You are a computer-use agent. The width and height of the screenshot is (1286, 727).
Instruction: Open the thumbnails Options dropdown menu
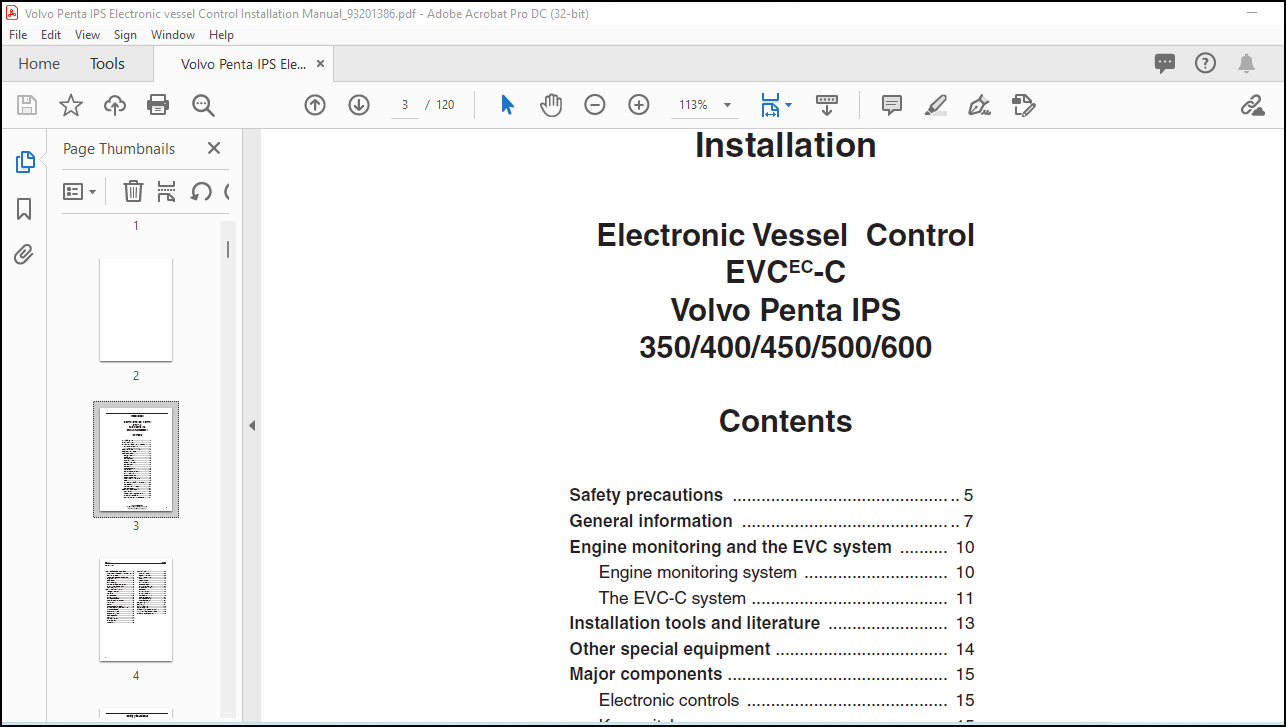[x=80, y=191]
